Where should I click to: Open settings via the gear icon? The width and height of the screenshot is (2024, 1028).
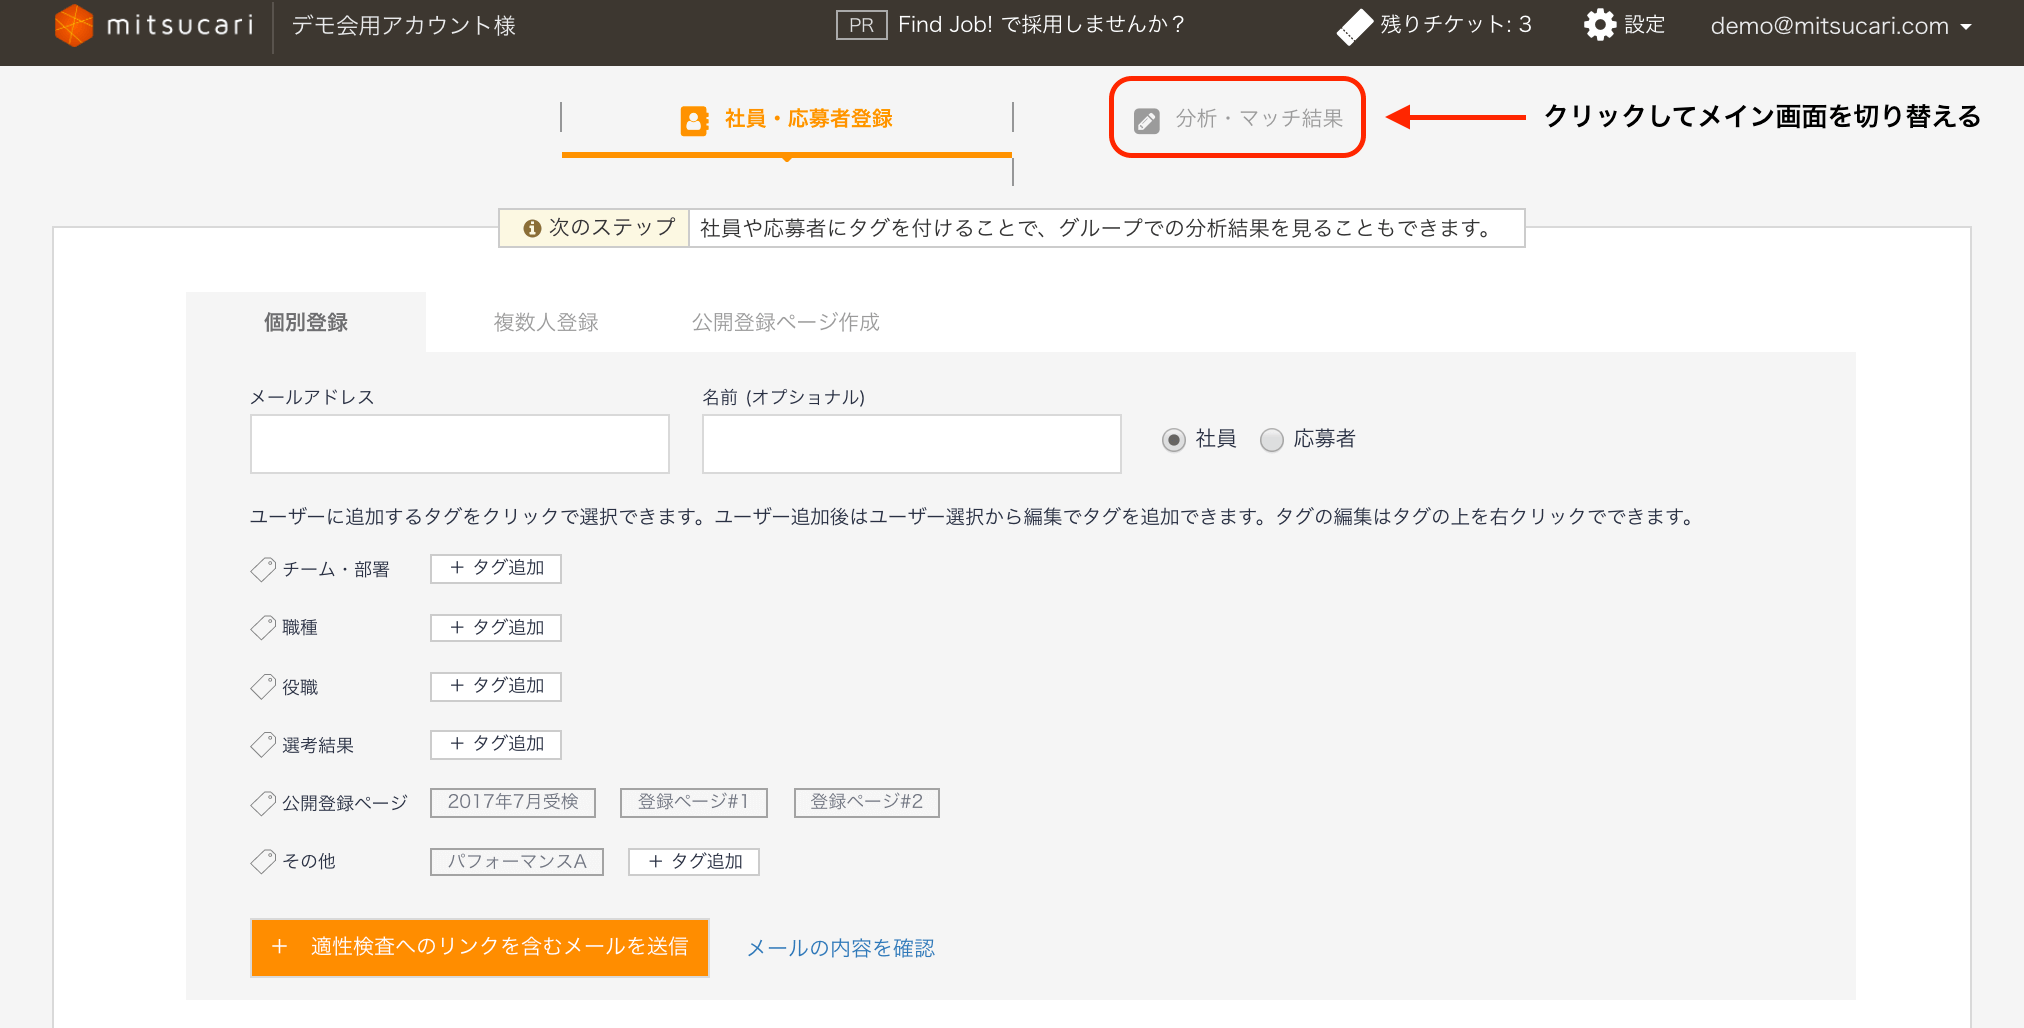point(1600,25)
